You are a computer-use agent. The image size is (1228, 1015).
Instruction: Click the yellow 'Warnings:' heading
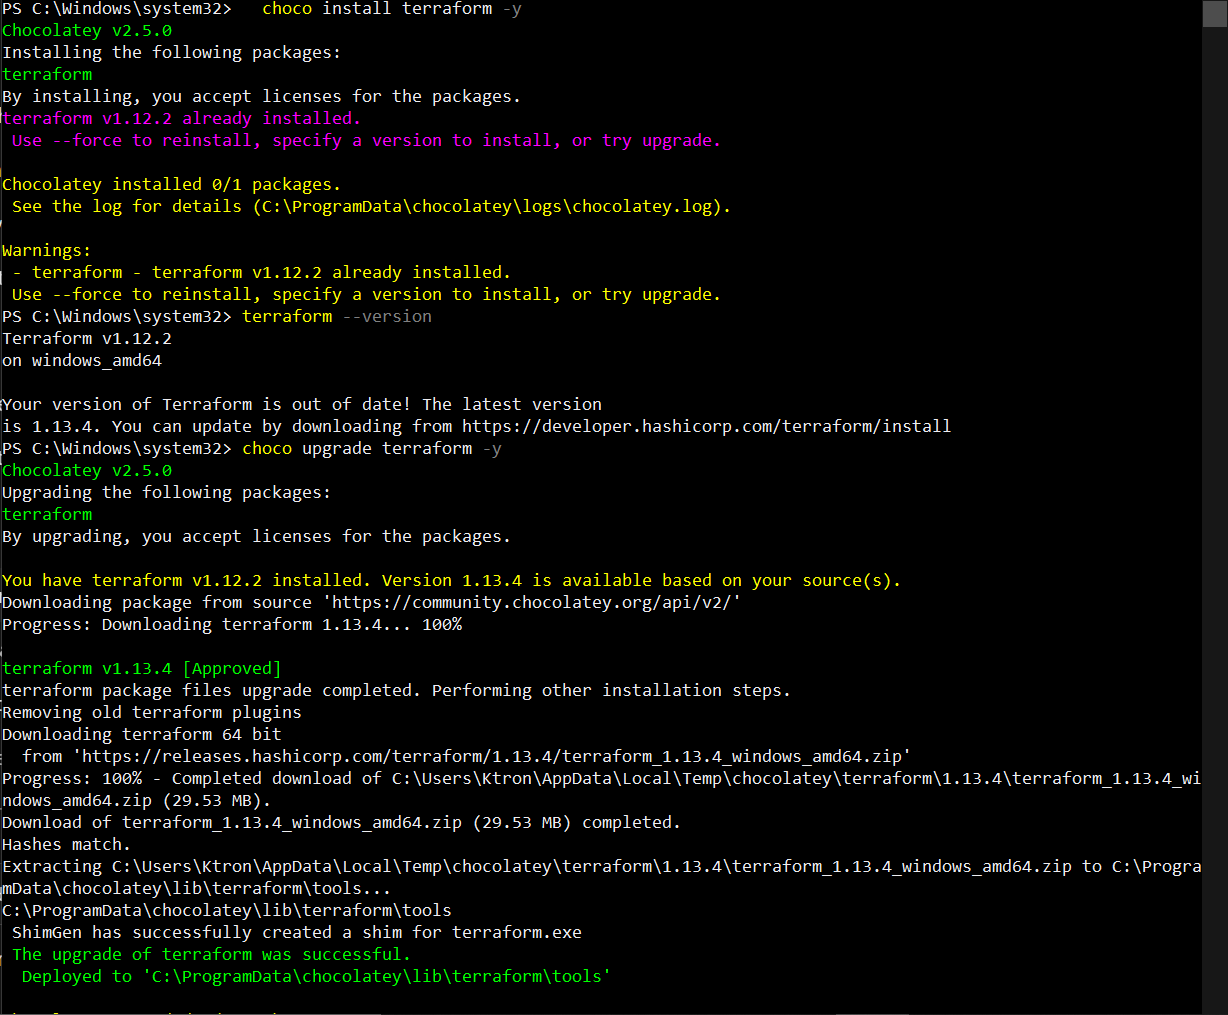(47, 250)
